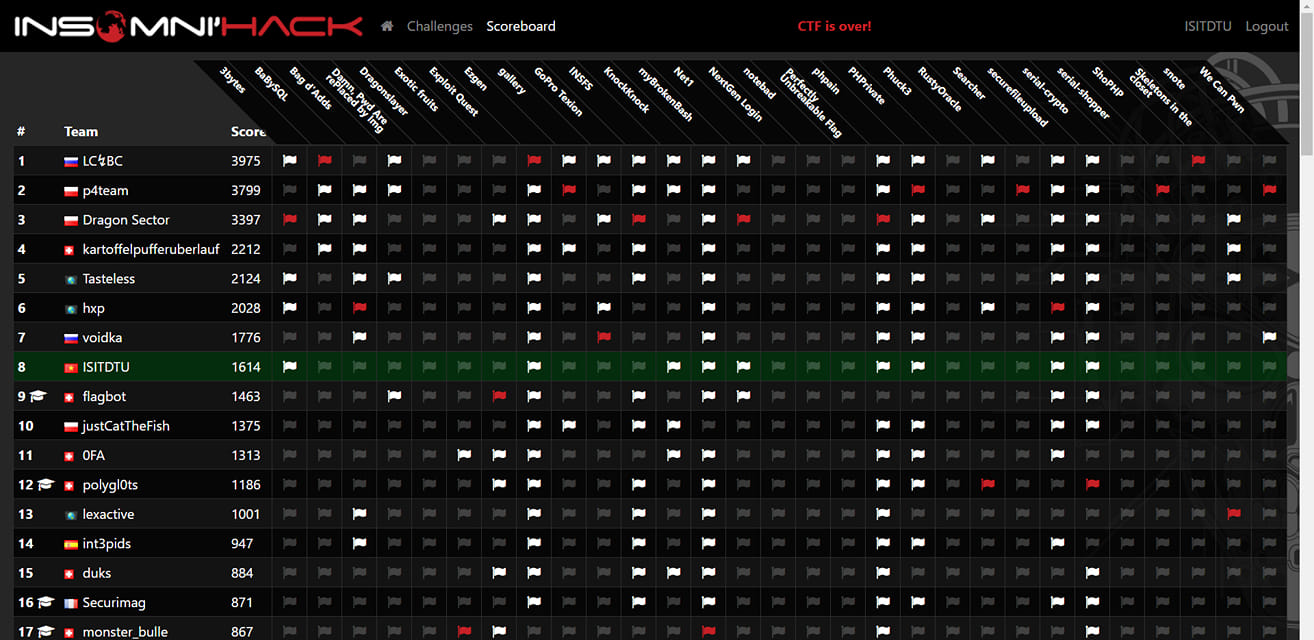Click Dragon Sector's white snote flag
This screenshot has width=1314, height=640.
1234,219
